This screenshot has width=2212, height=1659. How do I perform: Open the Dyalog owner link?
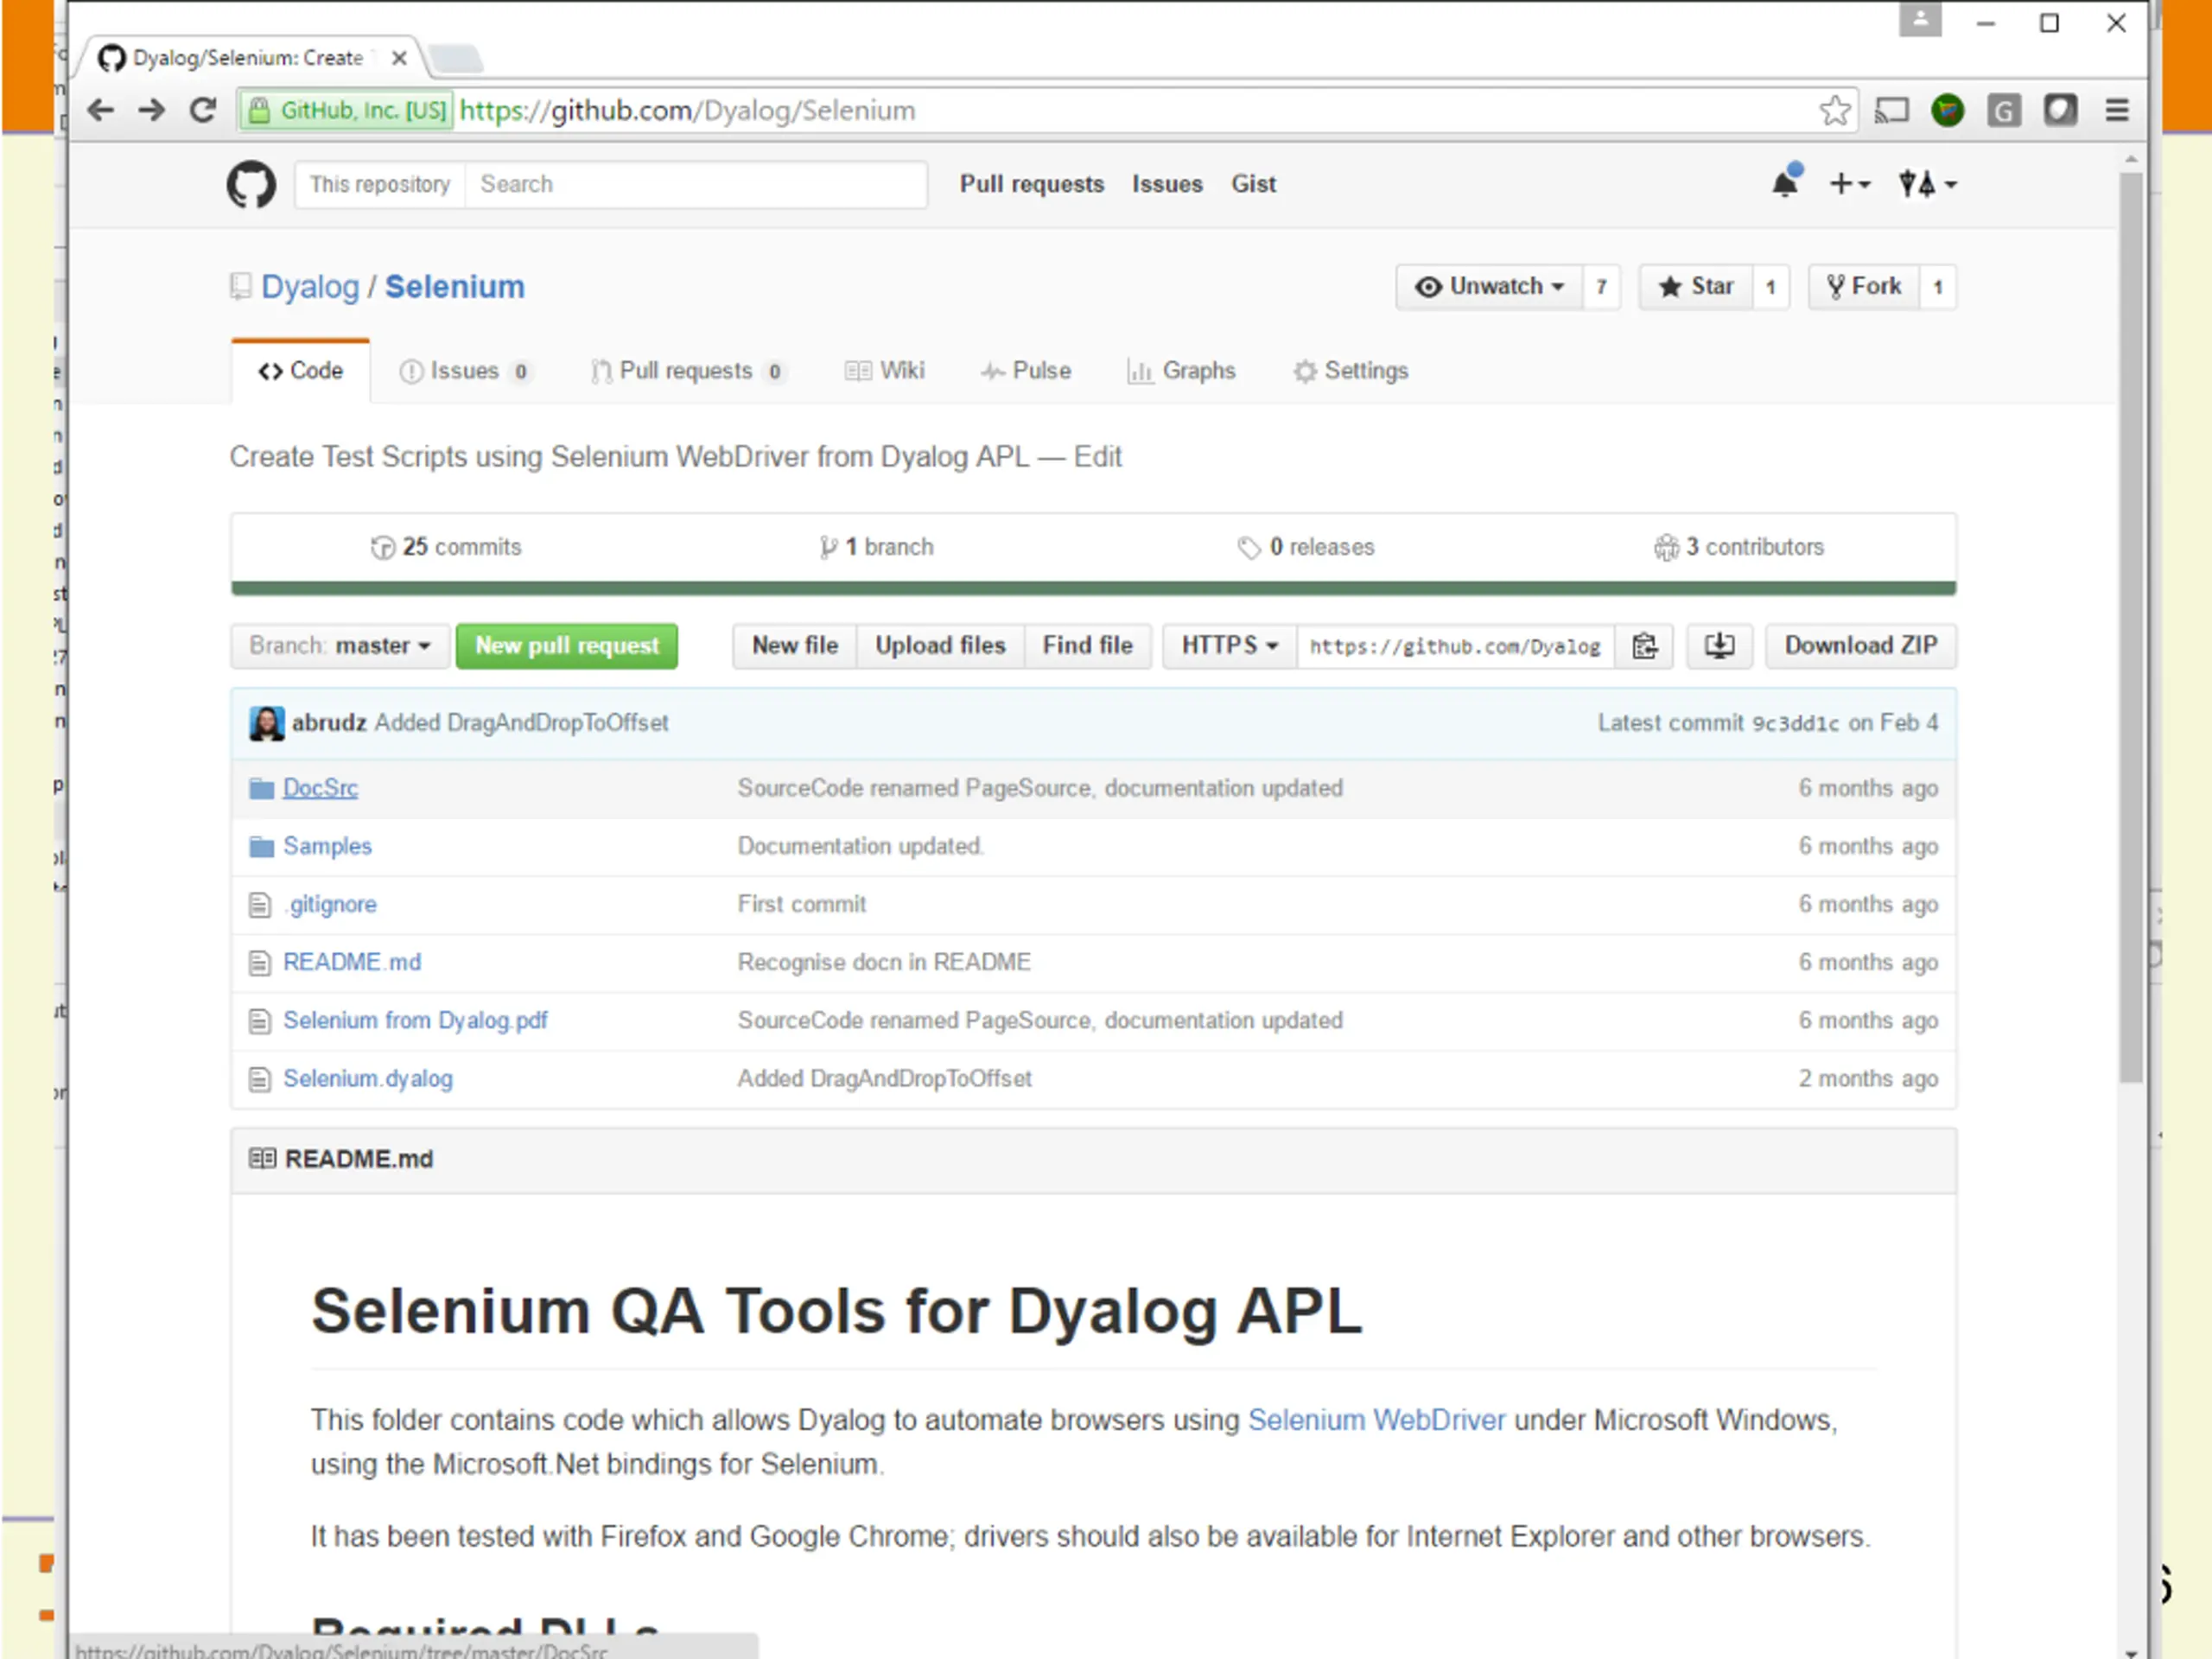click(310, 288)
